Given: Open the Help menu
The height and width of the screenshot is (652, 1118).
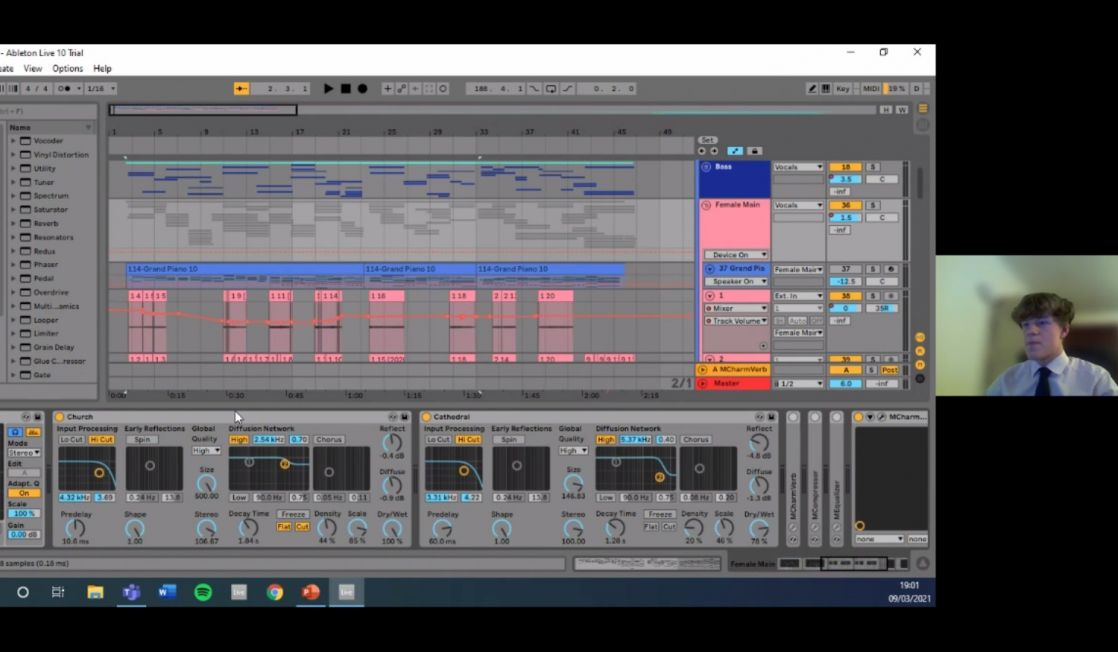Looking at the screenshot, I should pos(103,68).
